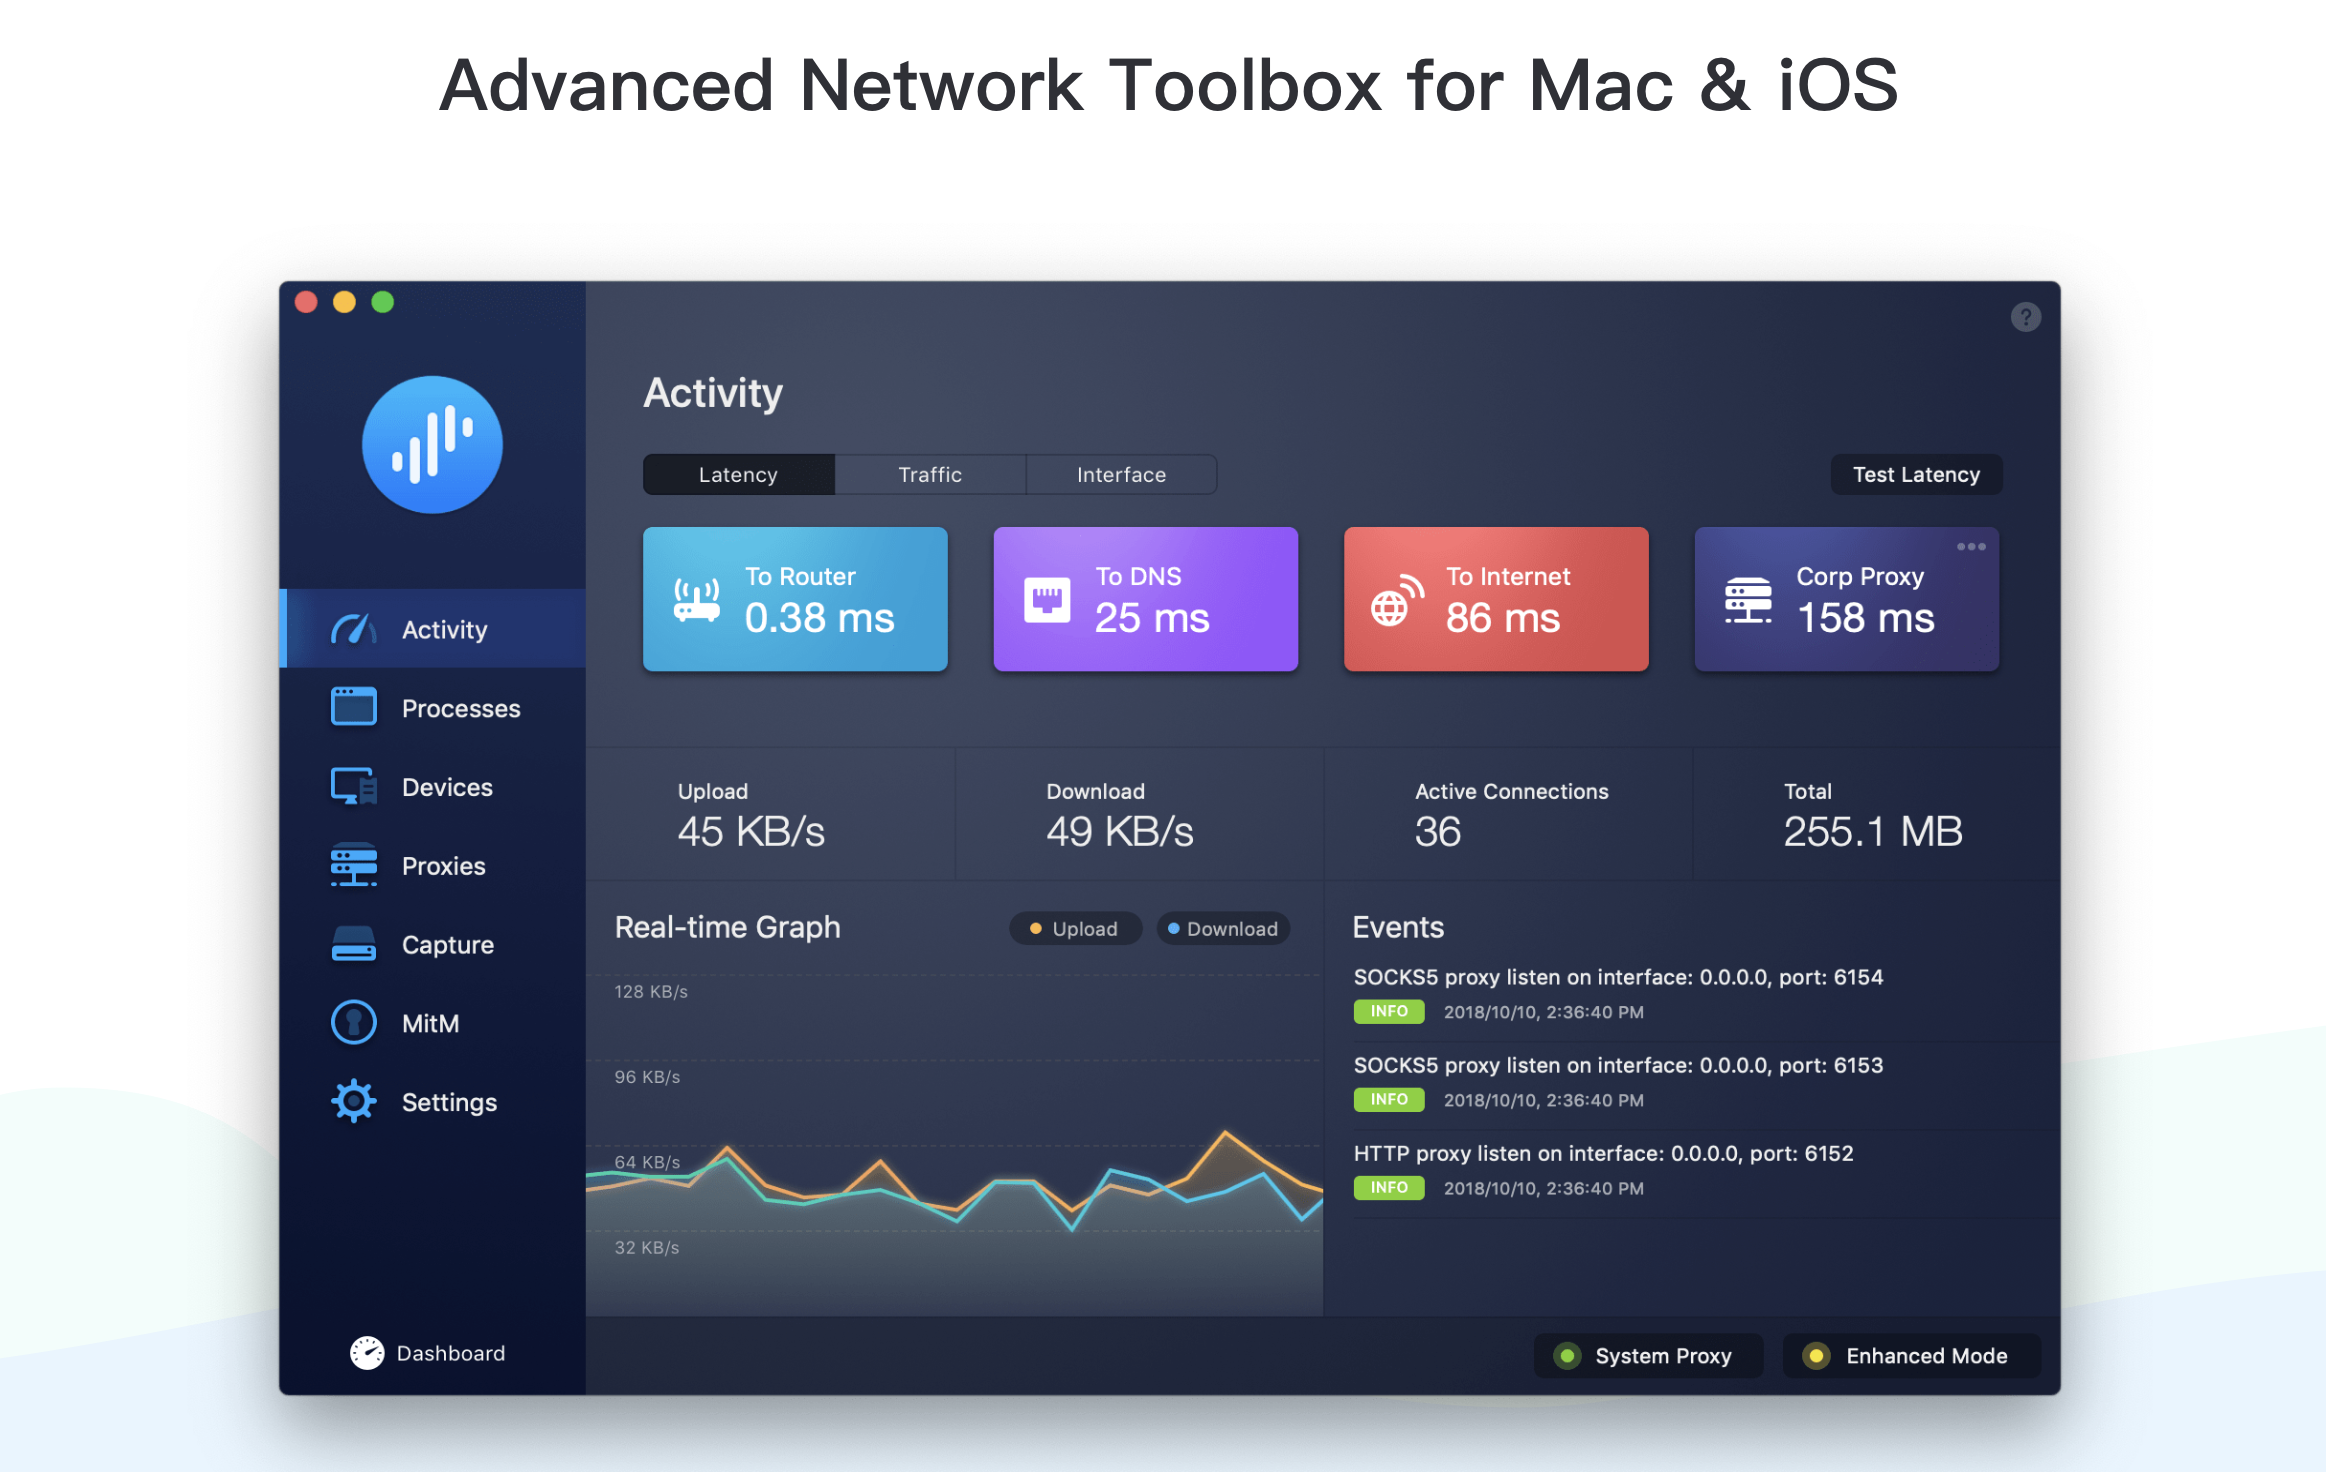Viewport: 2326px width, 1472px height.
Task: Switch to the Interface tab
Action: (1121, 475)
